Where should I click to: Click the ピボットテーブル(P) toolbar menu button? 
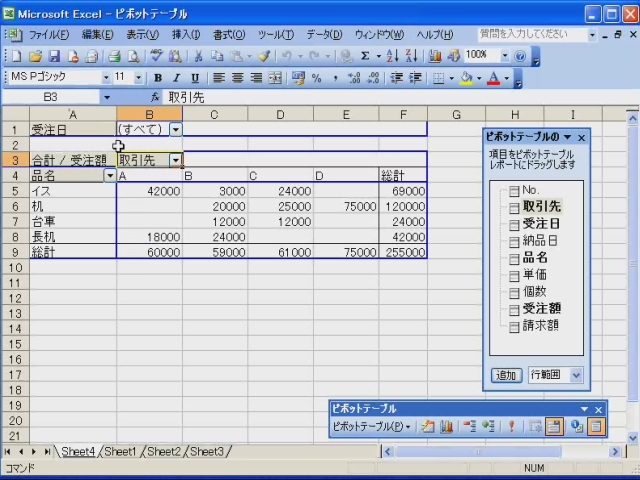pos(371,426)
